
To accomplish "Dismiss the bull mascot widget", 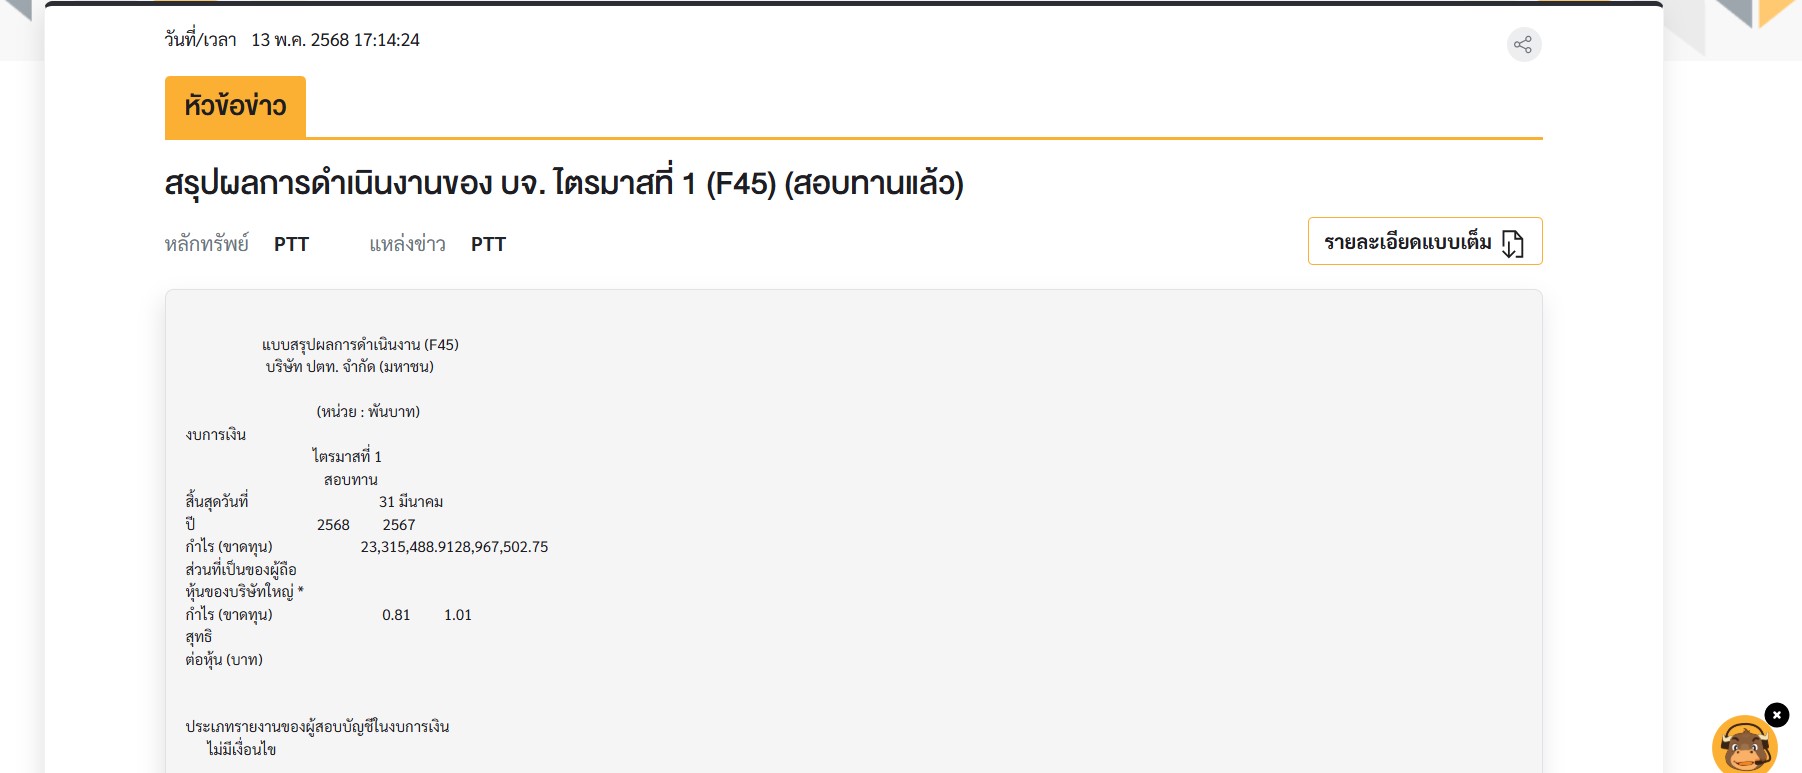I will tap(1776, 714).
